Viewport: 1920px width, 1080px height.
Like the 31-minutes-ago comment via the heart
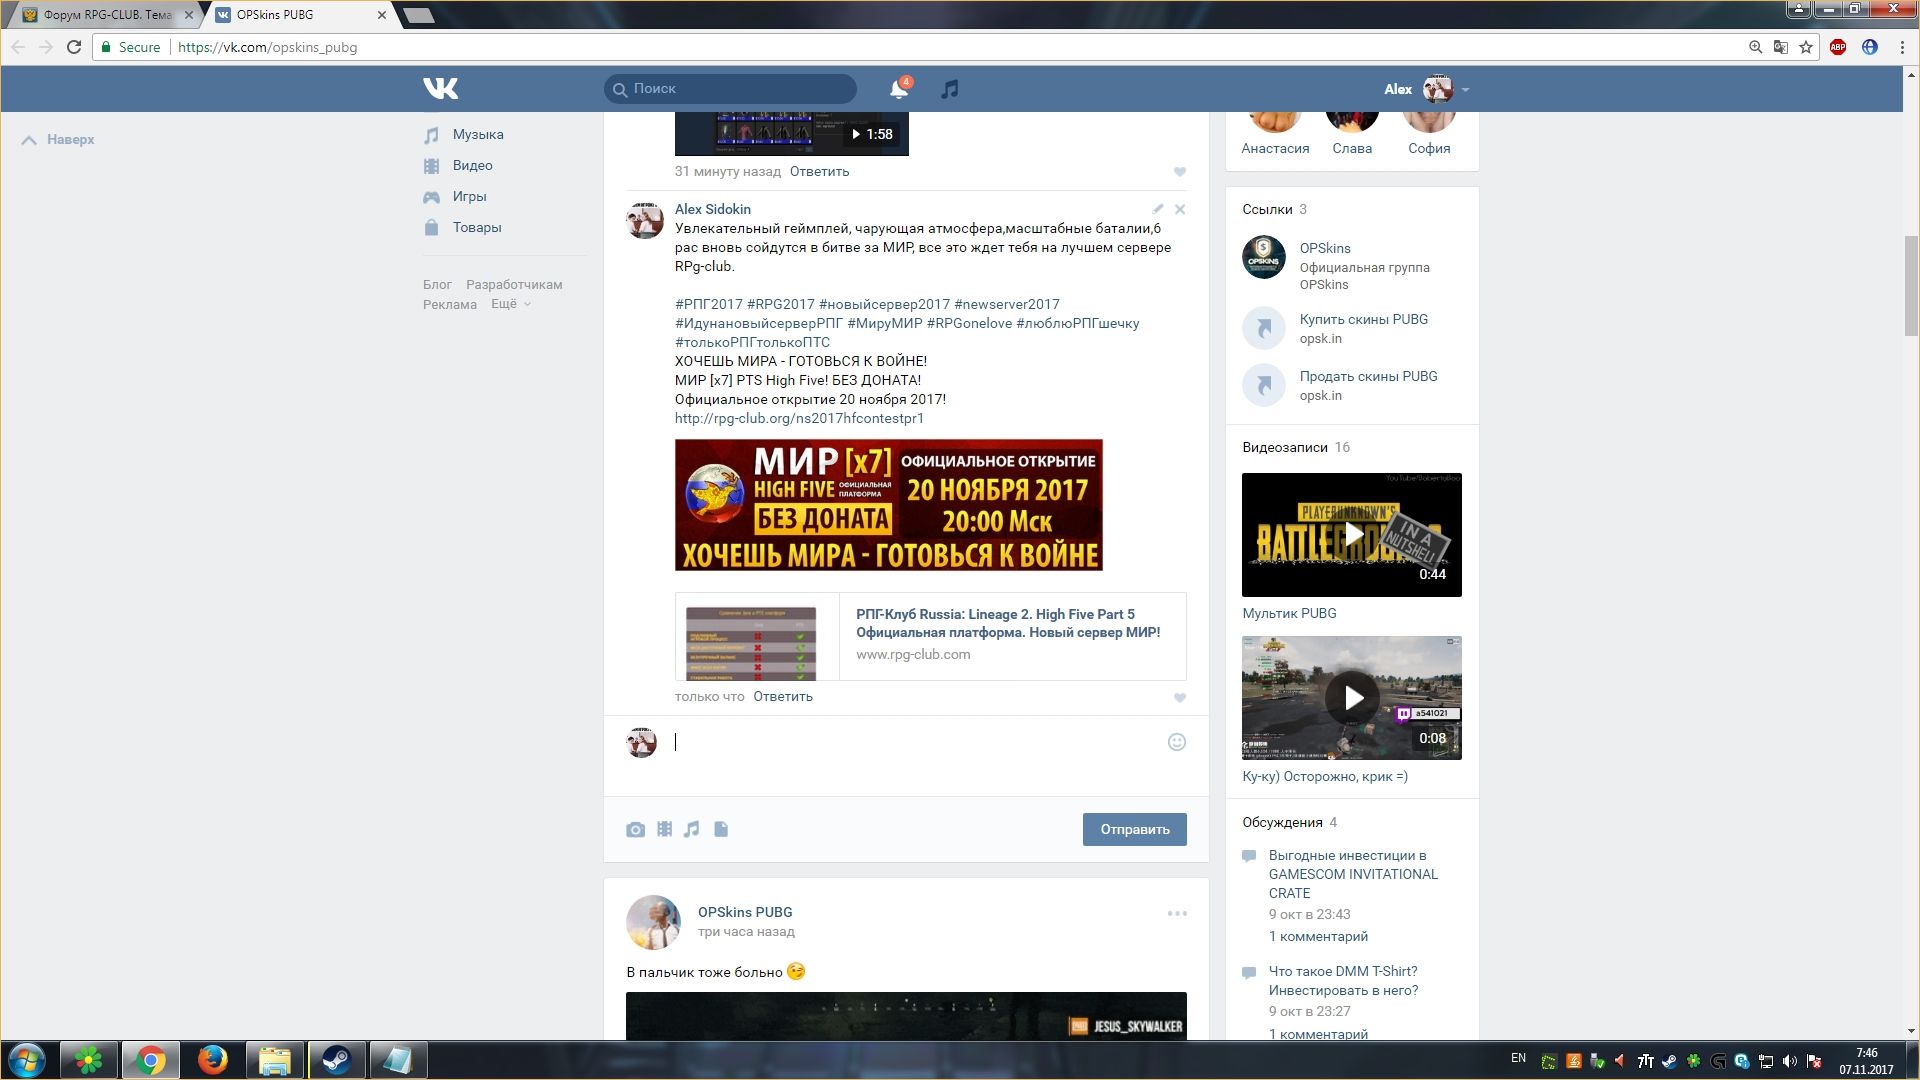click(1180, 172)
